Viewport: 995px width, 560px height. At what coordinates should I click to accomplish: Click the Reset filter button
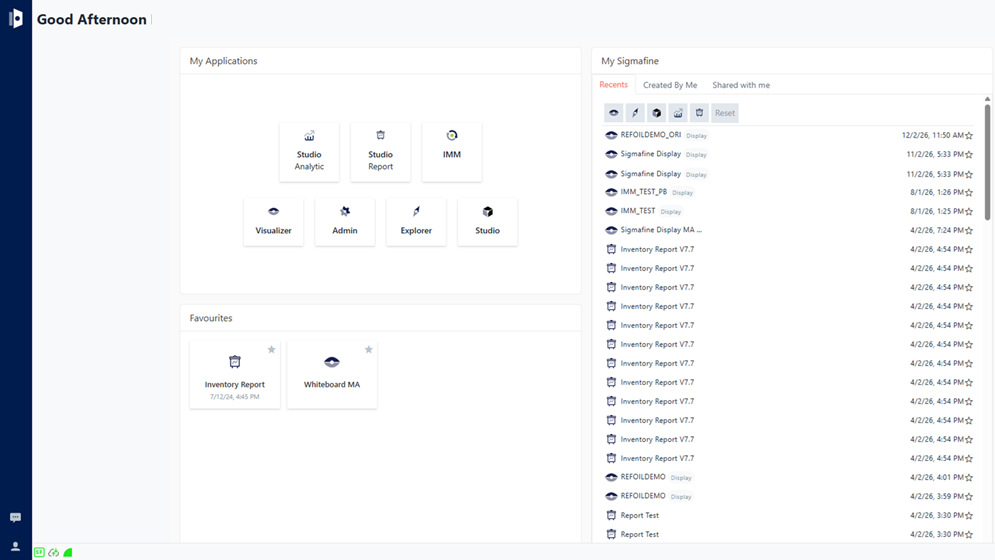pyautogui.click(x=725, y=113)
